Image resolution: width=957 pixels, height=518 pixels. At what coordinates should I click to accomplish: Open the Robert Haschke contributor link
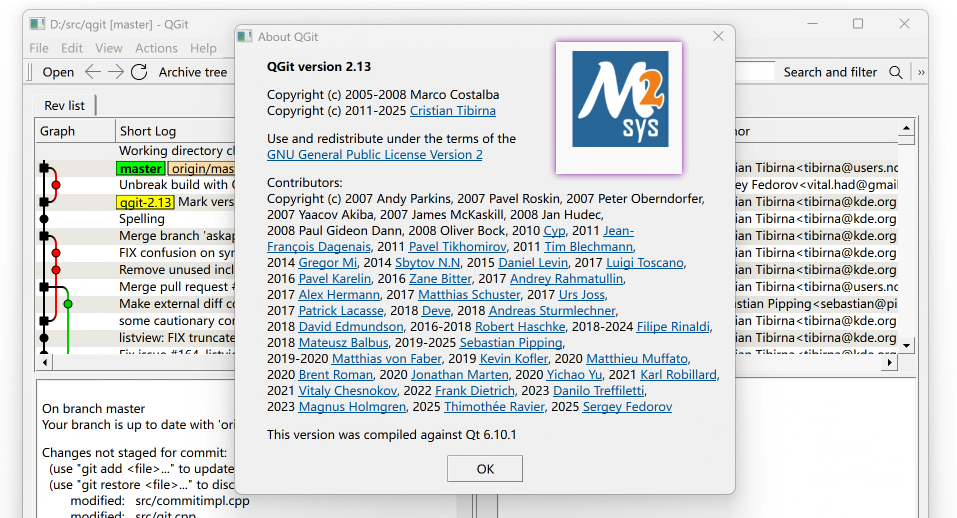point(521,326)
